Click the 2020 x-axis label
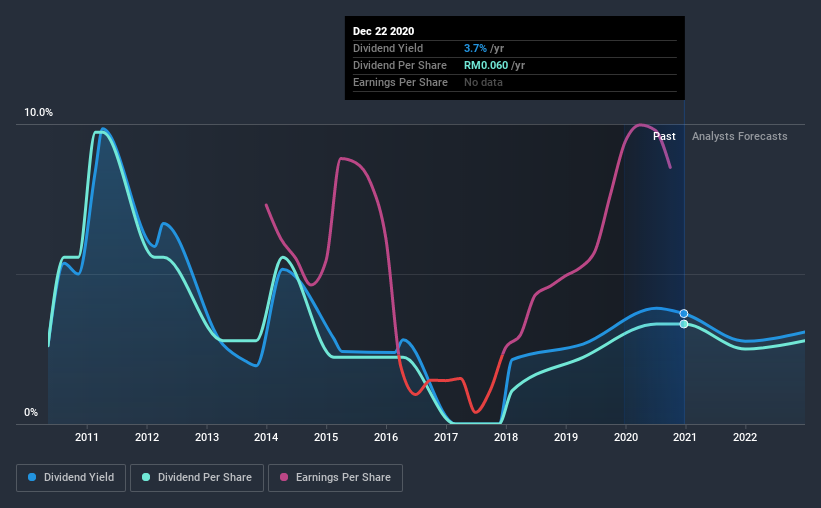 click(626, 437)
